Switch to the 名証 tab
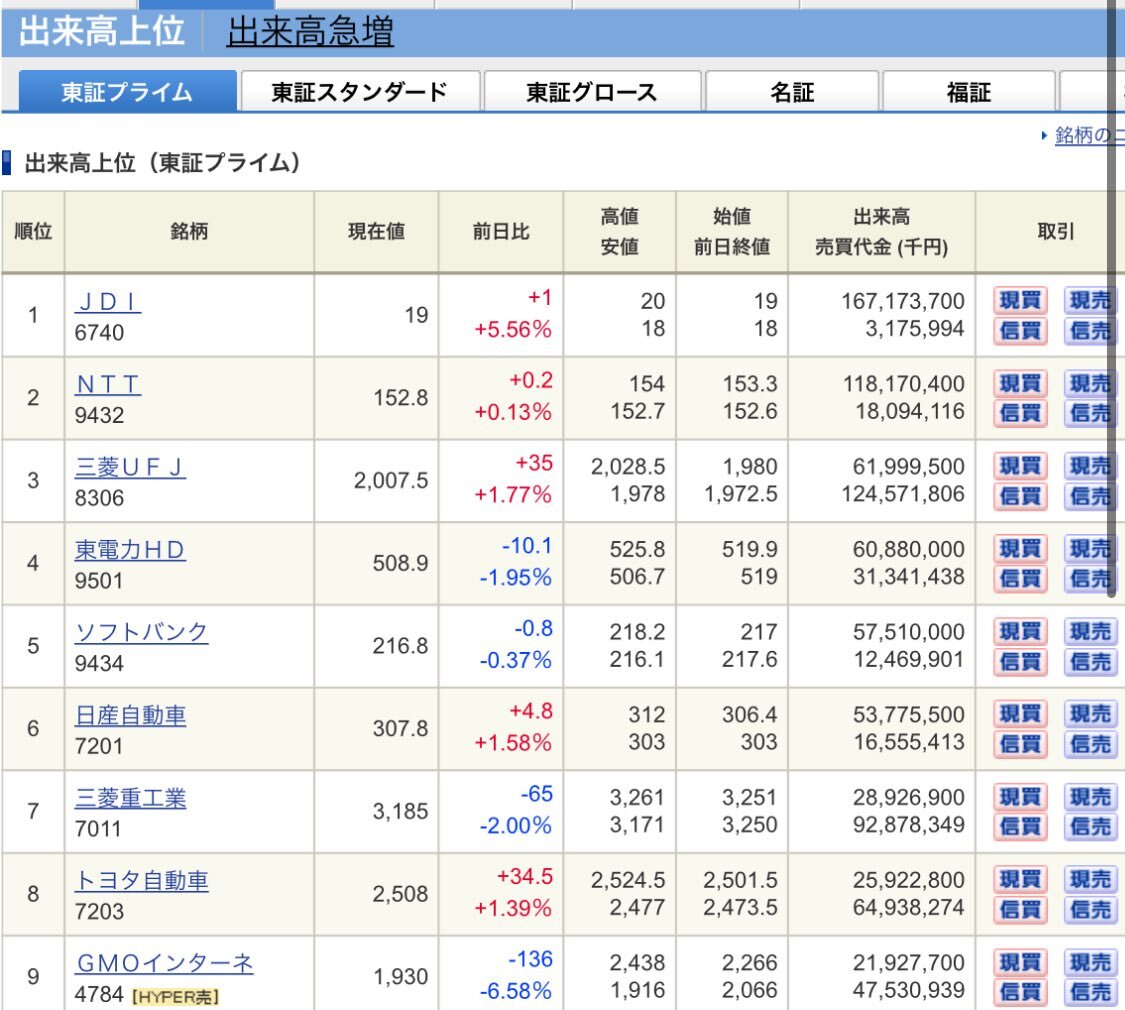 pyautogui.click(x=792, y=92)
